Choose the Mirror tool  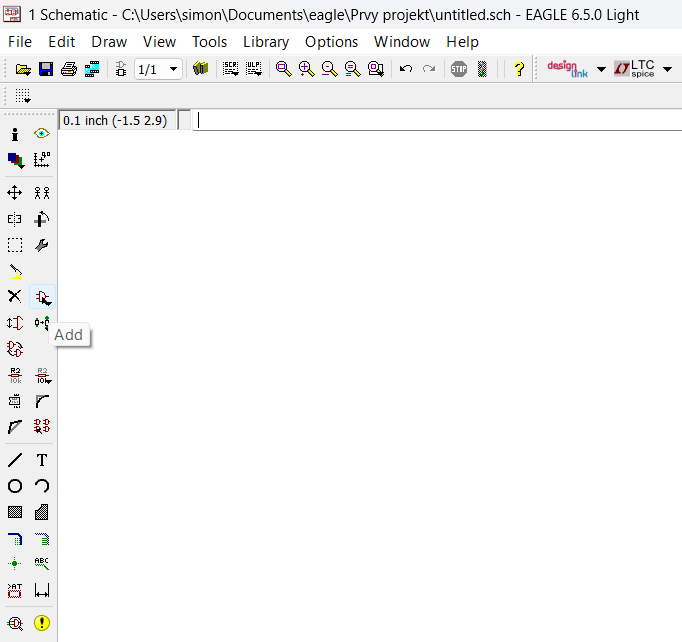pyautogui.click(x=15, y=219)
